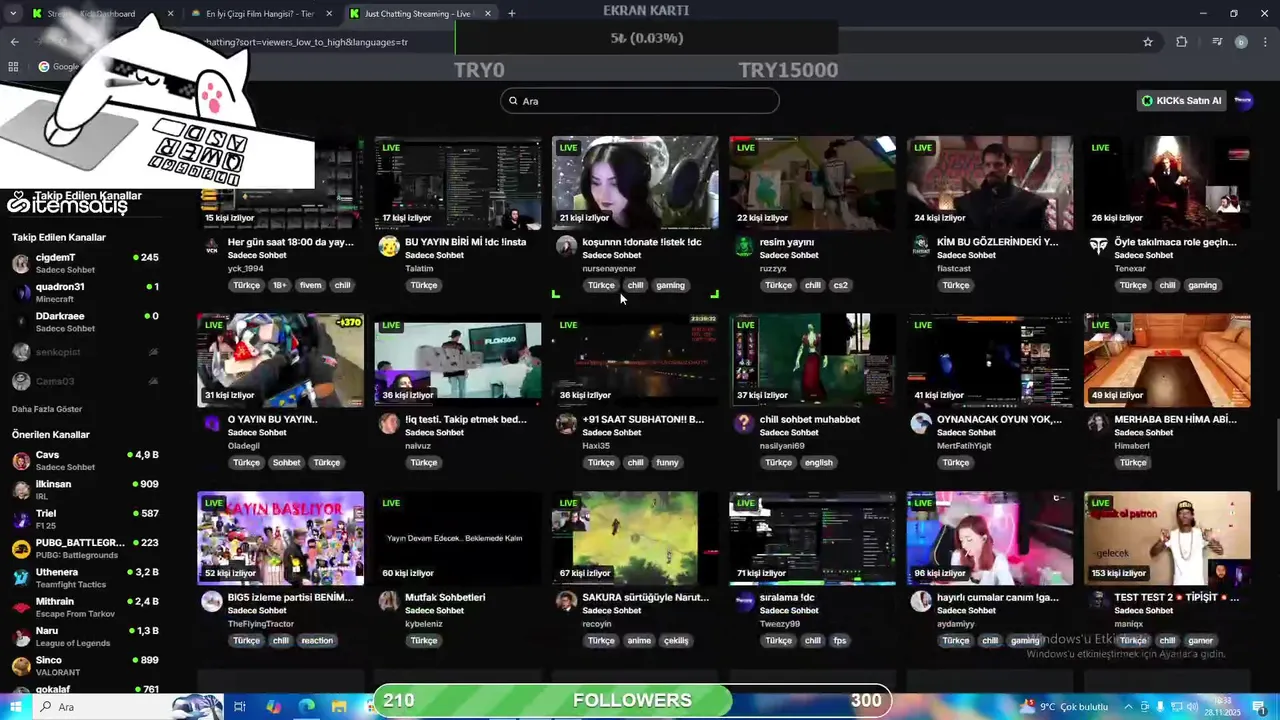The height and width of the screenshot is (720, 1280).
Task: Open recommended channel Triel
Action: [x=85, y=519]
